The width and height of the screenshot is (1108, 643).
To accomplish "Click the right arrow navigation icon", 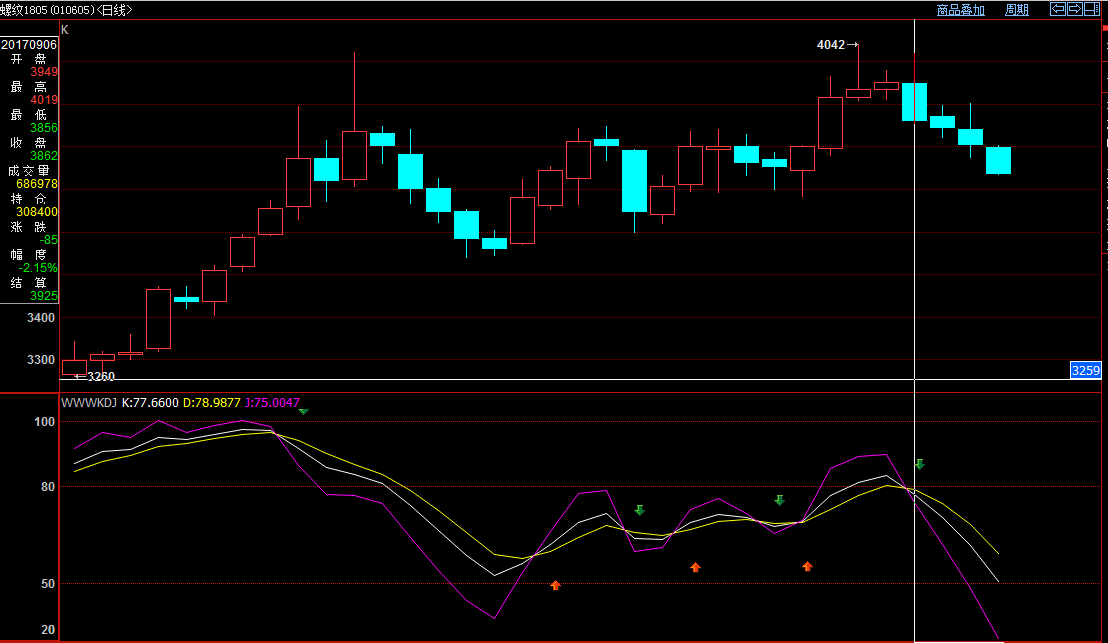I will [x=1075, y=9].
